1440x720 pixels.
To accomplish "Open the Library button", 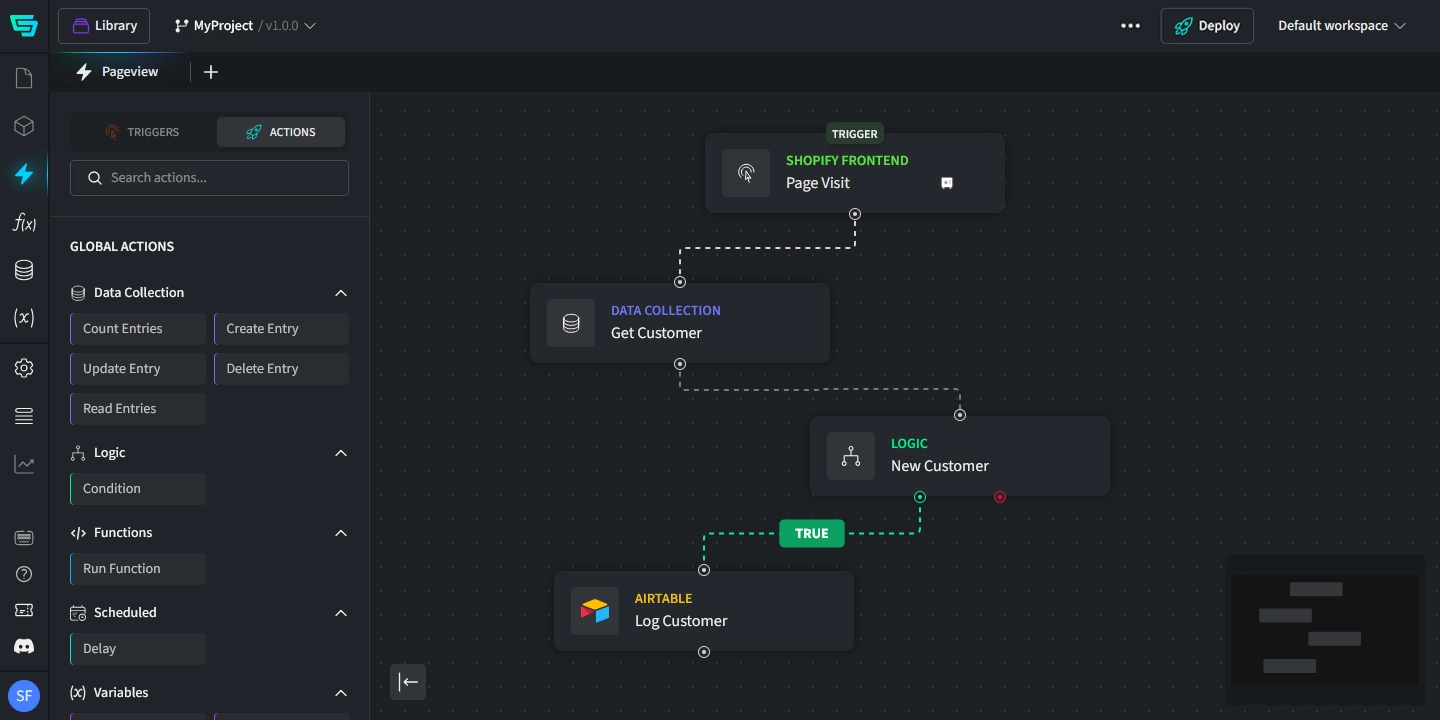I will (104, 26).
